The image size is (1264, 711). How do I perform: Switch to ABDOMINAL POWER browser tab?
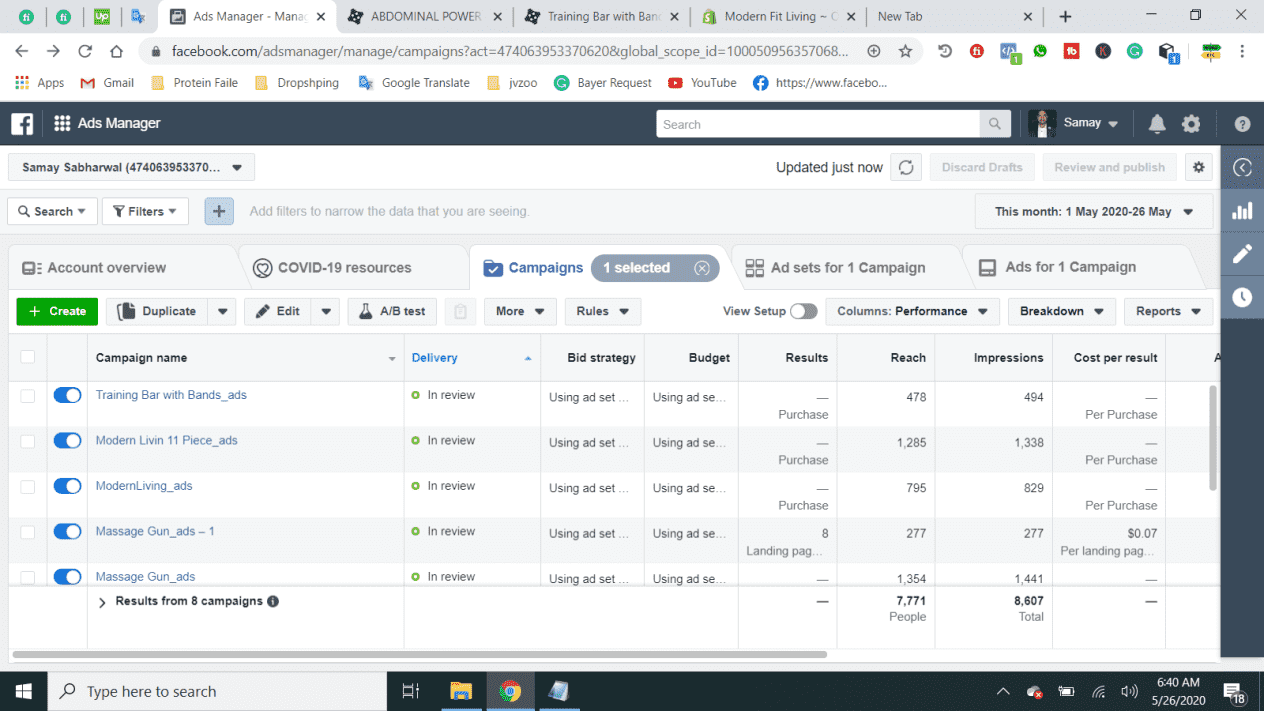tap(426, 16)
